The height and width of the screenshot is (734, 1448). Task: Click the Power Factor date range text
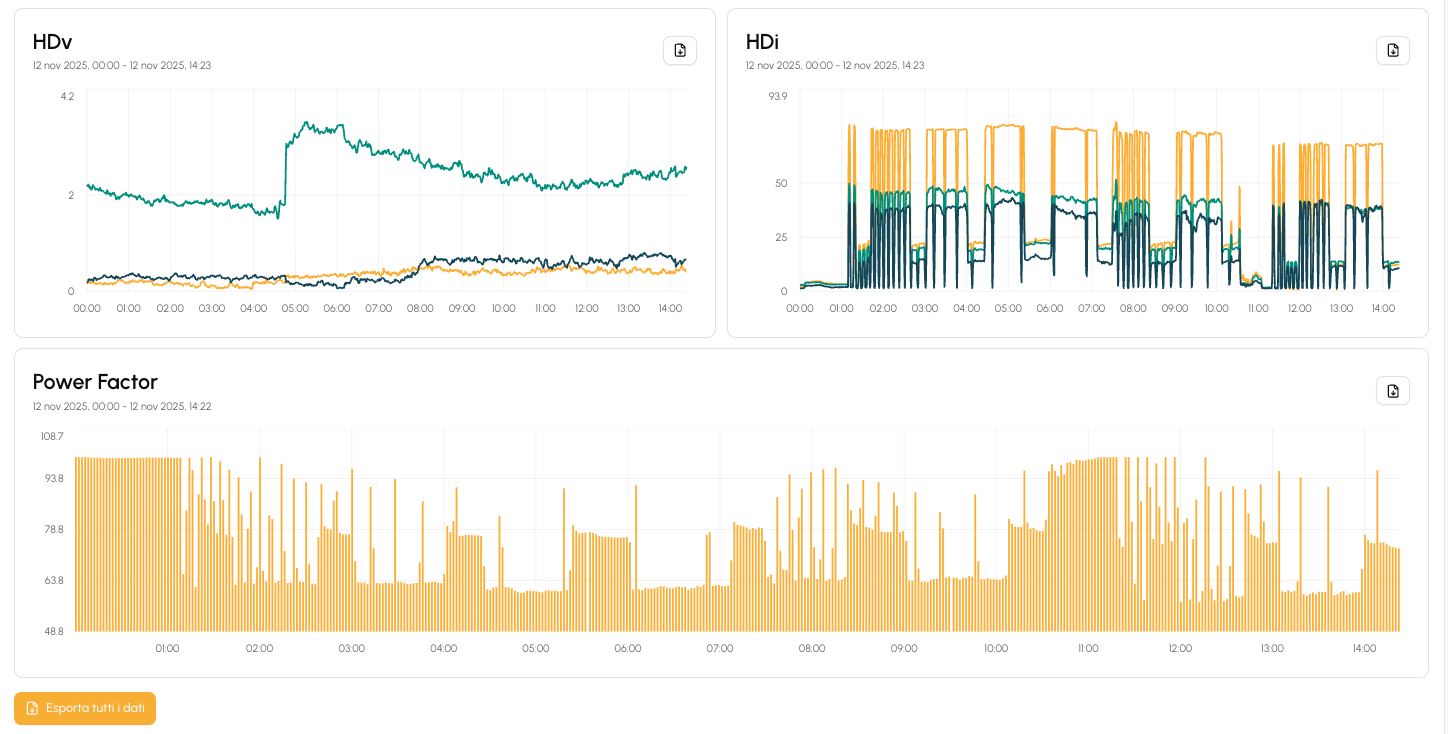click(122, 407)
